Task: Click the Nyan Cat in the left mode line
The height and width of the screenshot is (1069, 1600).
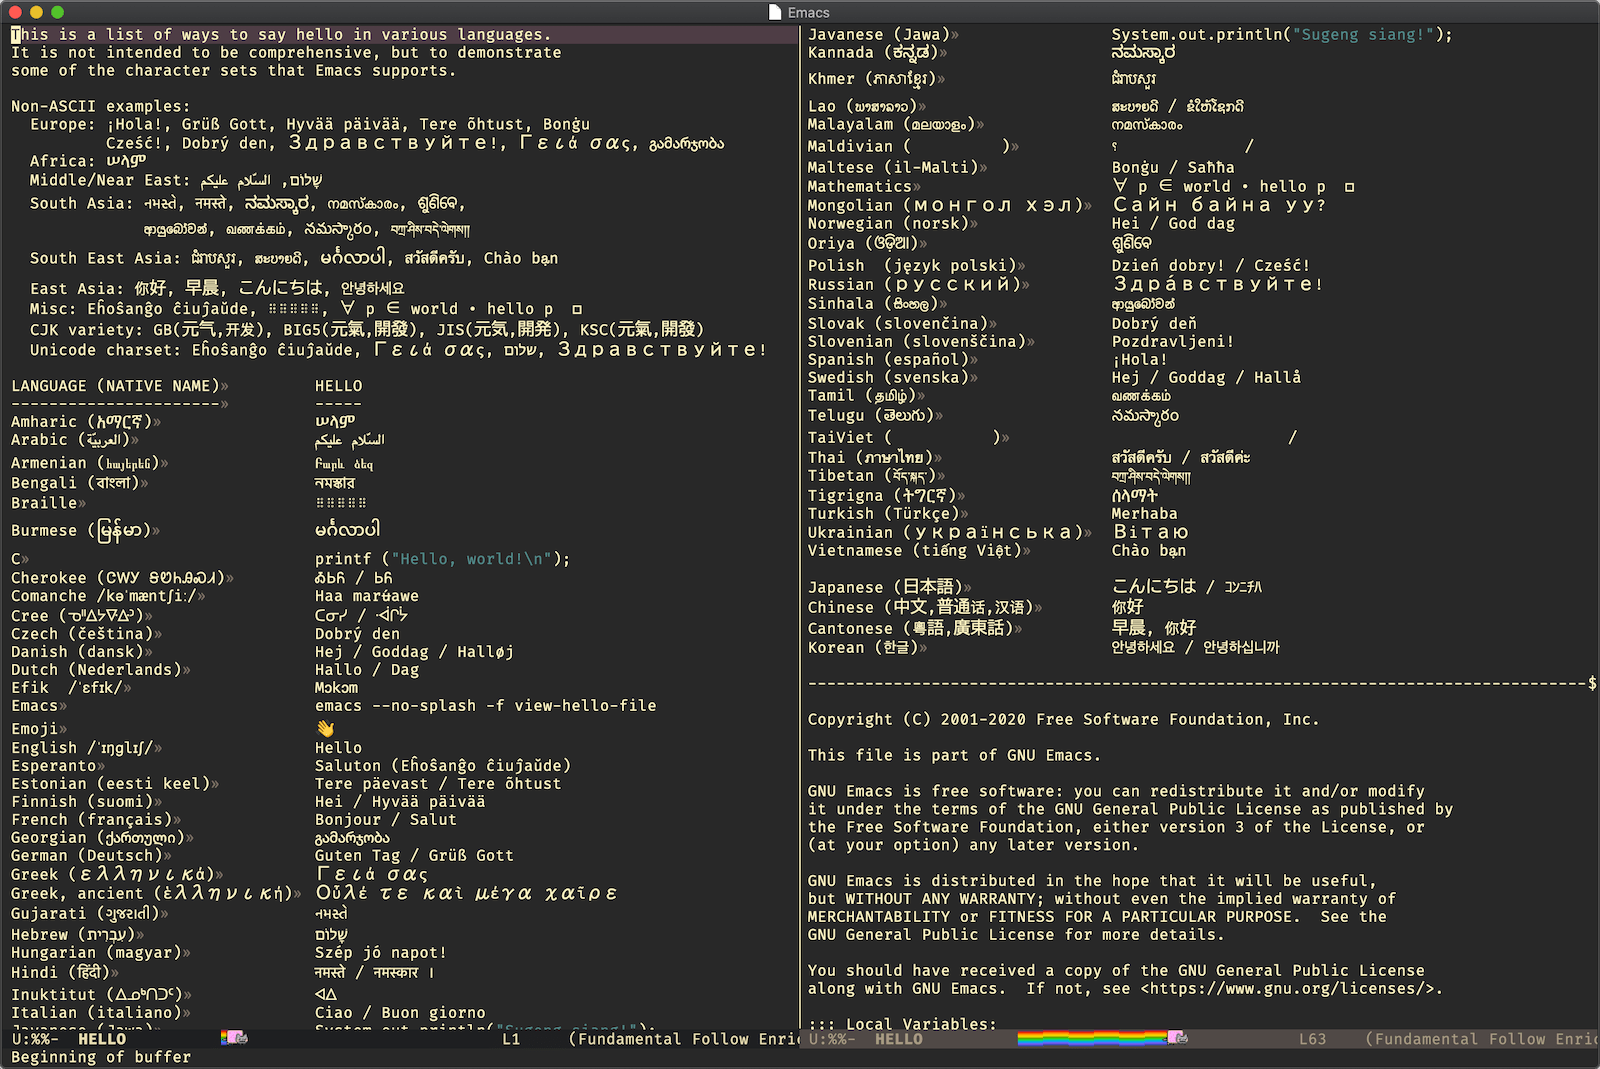Action: pos(234,1038)
